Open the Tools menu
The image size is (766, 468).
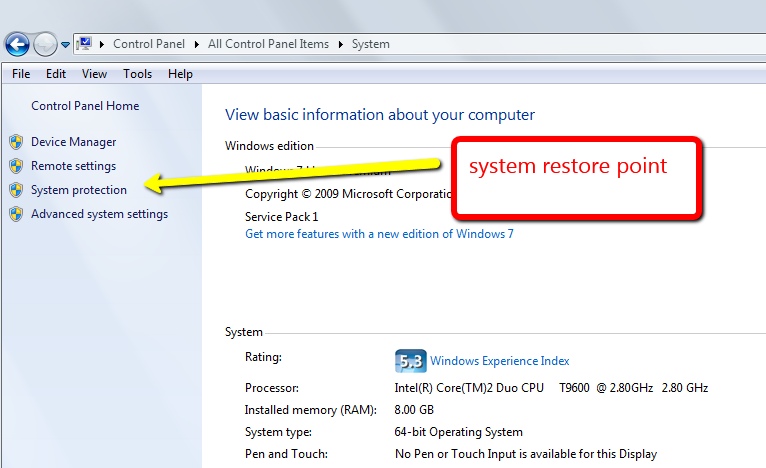138,74
